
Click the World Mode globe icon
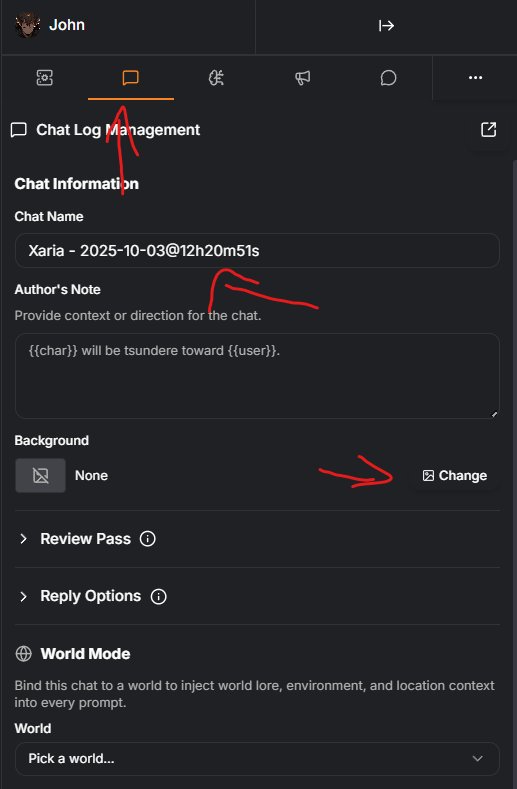[x=24, y=654]
